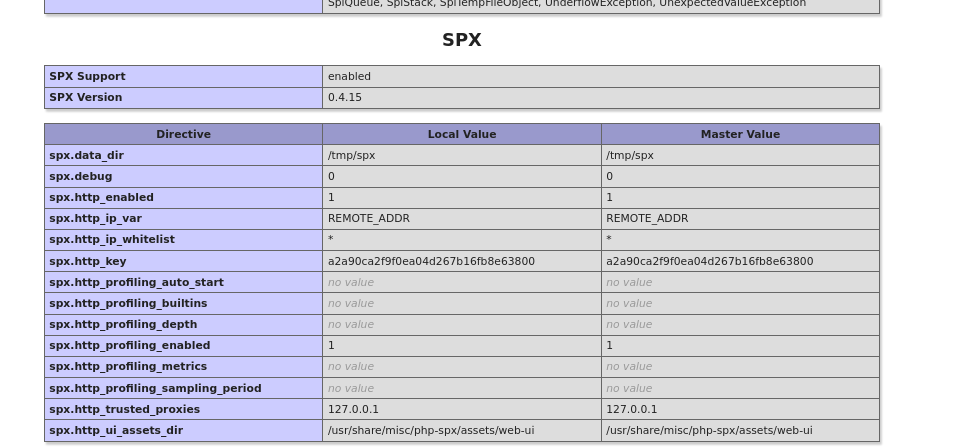
Task: Click Local 'no value' for spx.http_profiling_builtins
Action: [351, 303]
